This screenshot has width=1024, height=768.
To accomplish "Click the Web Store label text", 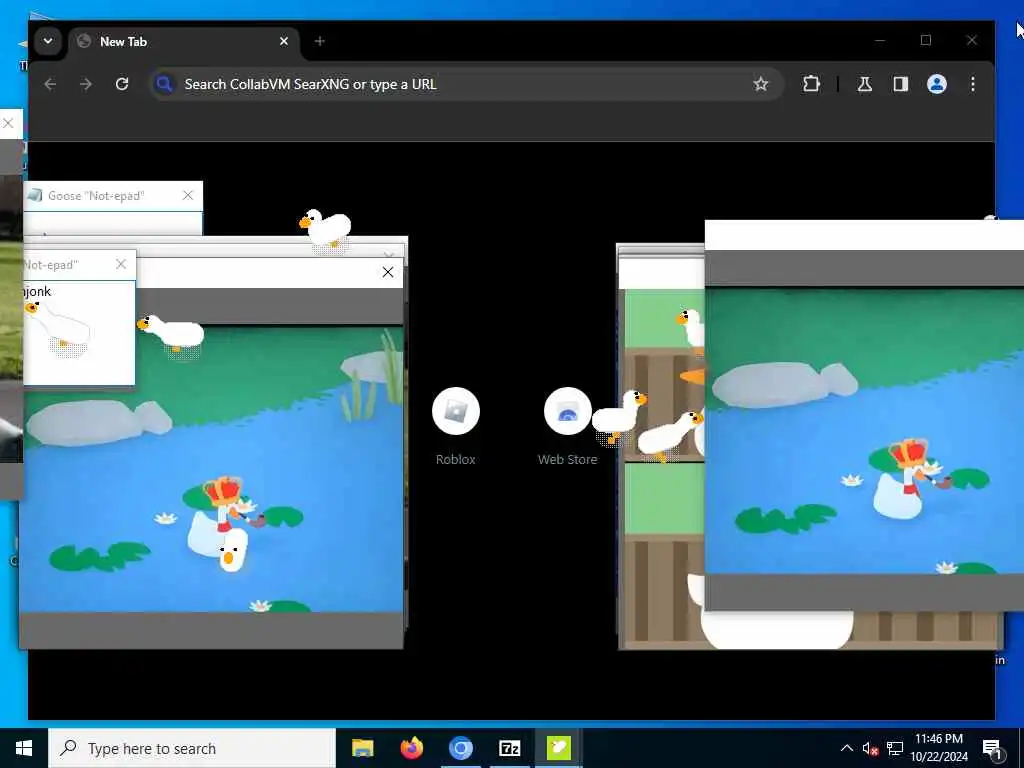I will (568, 459).
